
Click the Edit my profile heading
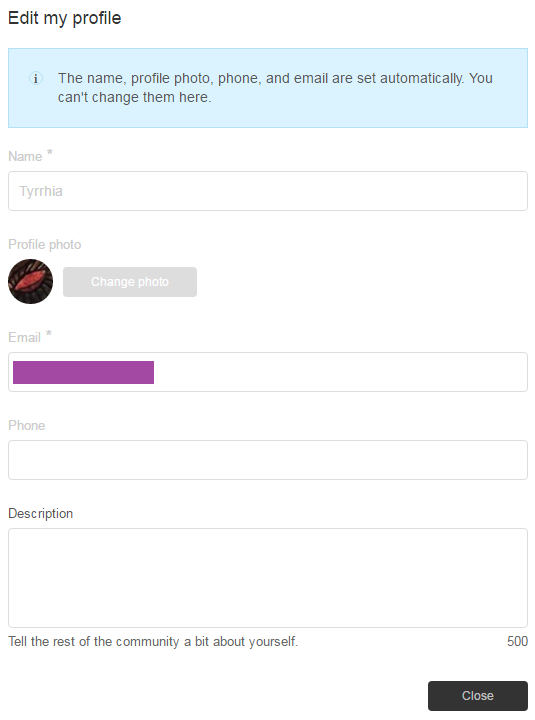(65, 18)
